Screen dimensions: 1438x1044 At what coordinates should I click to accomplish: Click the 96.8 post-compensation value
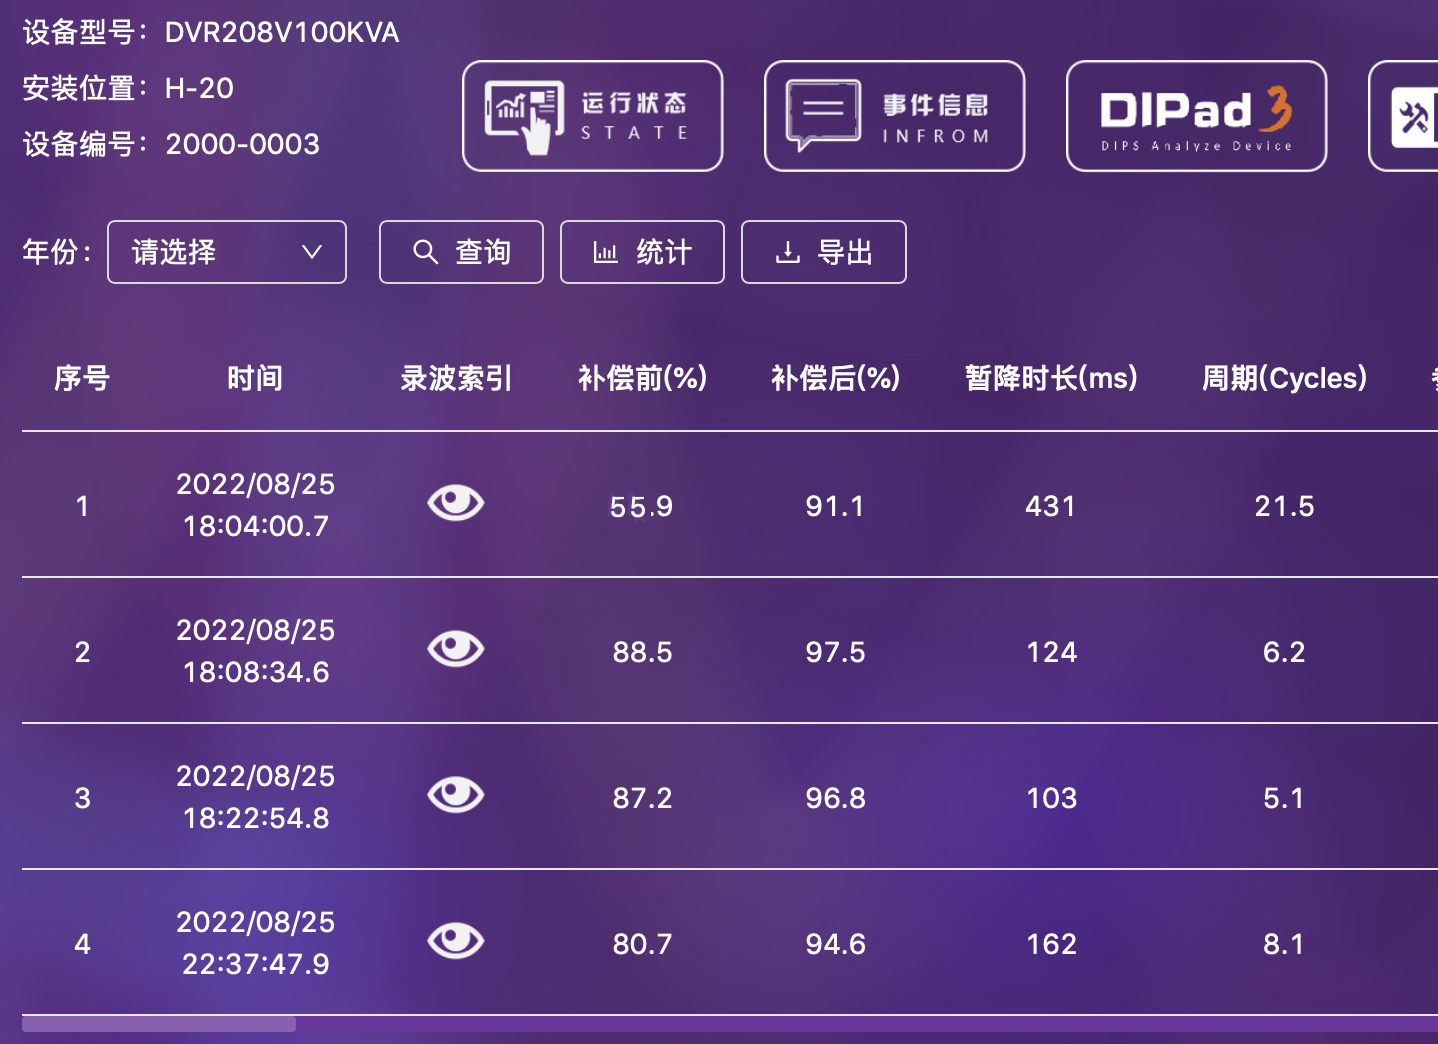pos(835,799)
